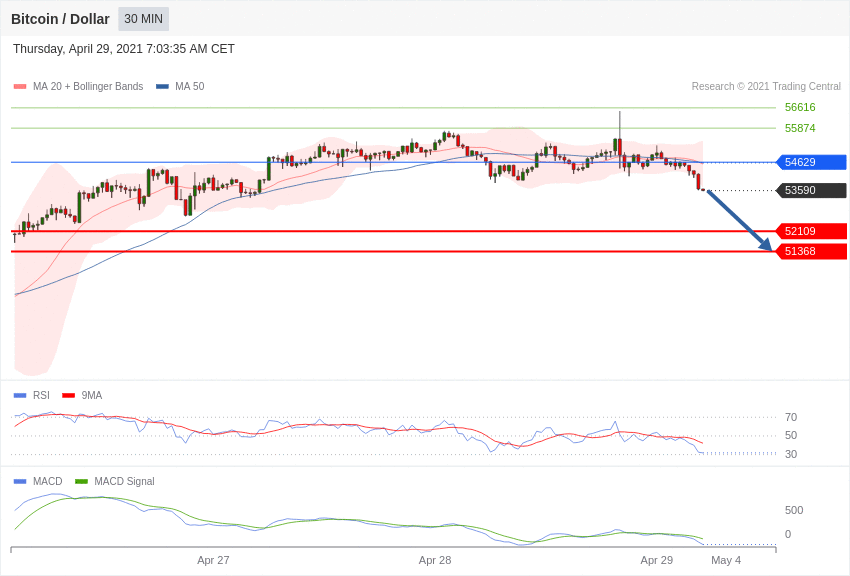Click the Apr 28 date axis label
Screen dimensions: 850x576
pyautogui.click(x=435, y=560)
